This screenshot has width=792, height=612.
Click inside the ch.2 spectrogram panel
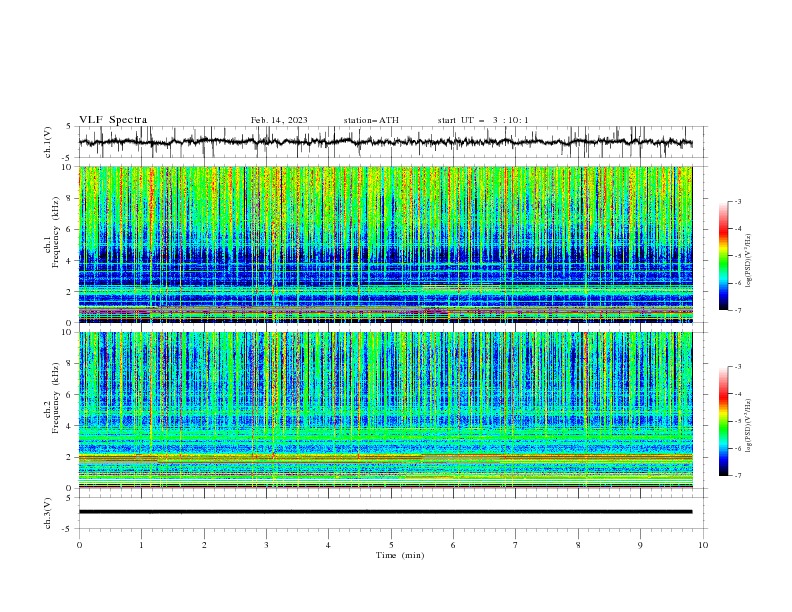tap(385, 410)
